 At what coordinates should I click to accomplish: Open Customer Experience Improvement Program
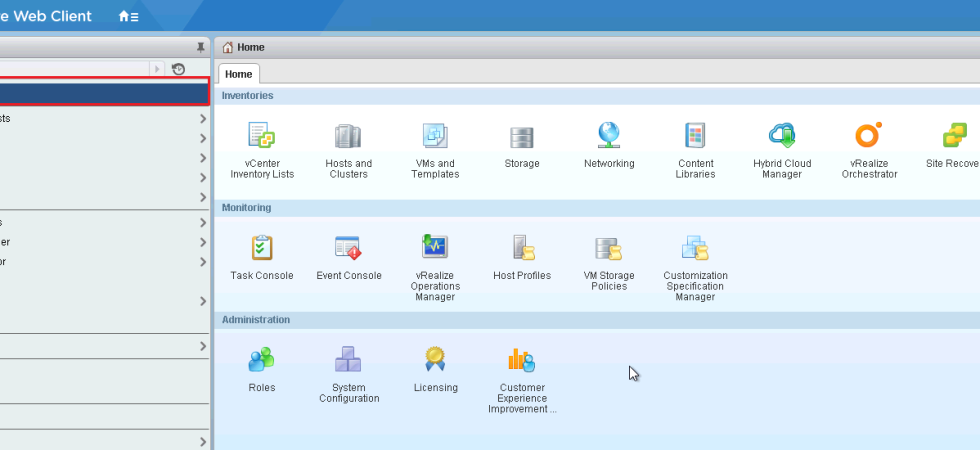(x=522, y=381)
